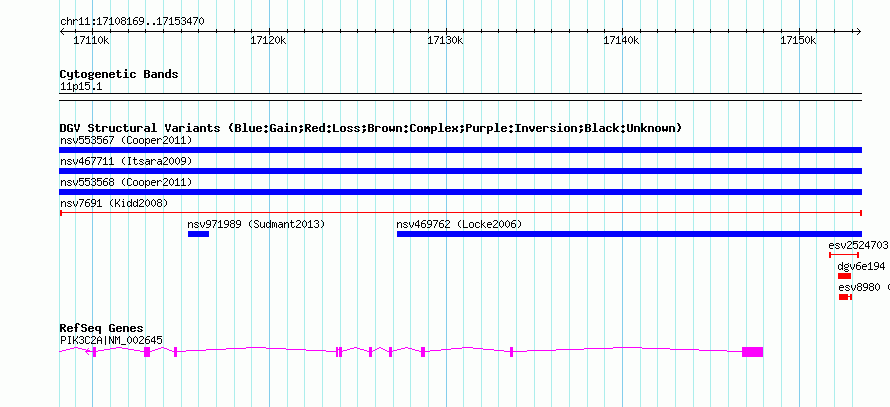Select the esv8980 variant label
This screenshot has width=890, height=407.
859,288
